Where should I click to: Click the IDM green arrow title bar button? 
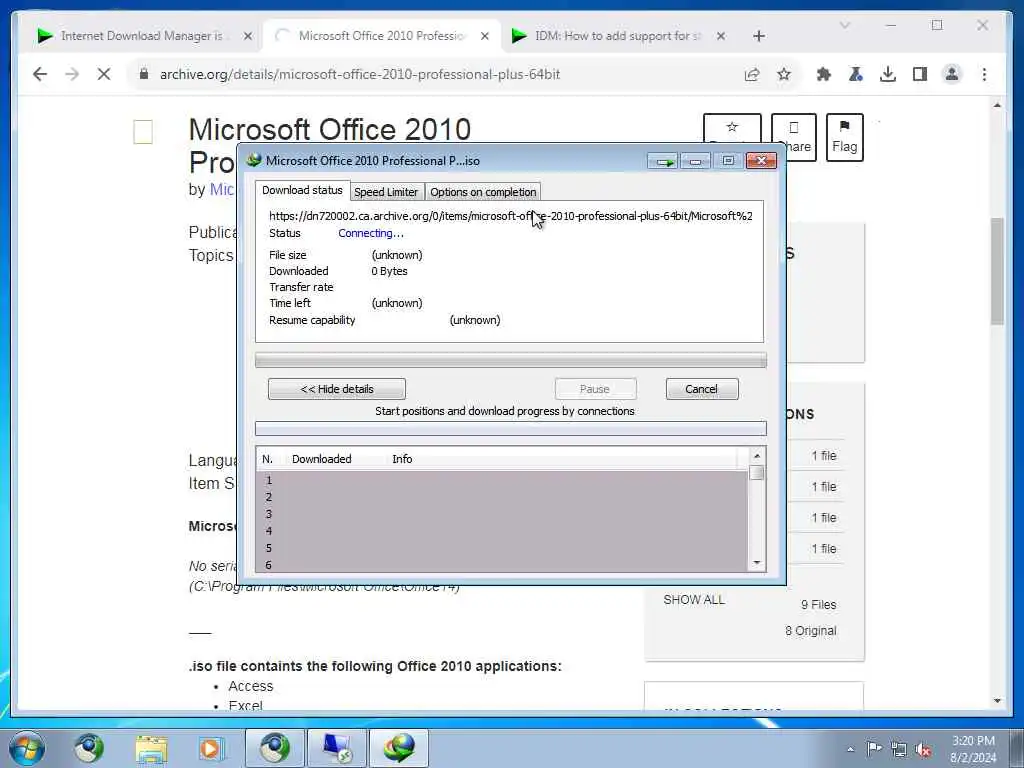tap(664, 161)
